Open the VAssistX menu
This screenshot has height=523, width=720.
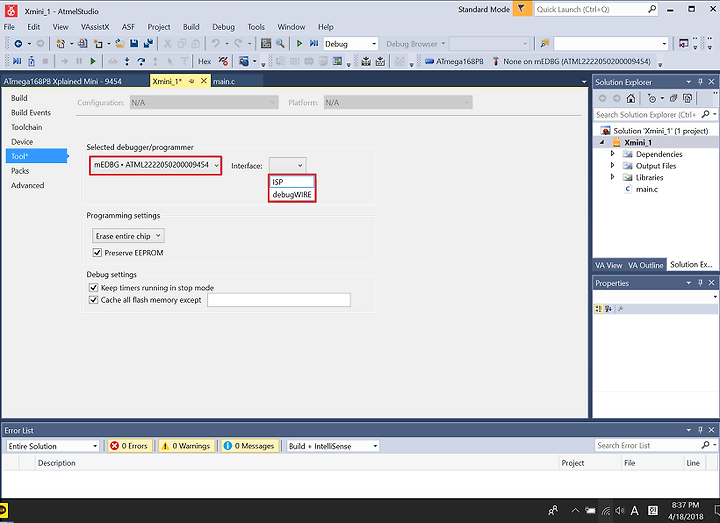(x=95, y=27)
